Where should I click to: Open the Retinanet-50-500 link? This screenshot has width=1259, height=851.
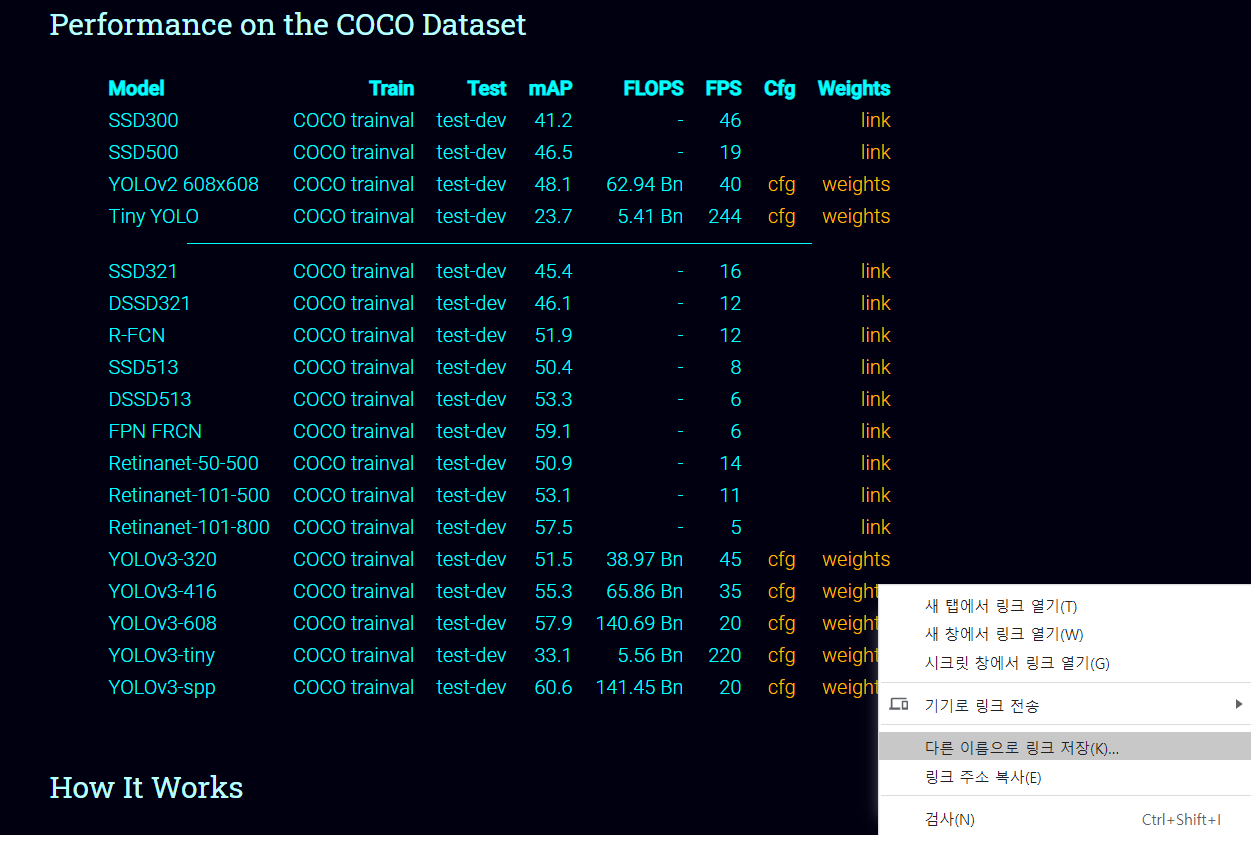click(875, 463)
